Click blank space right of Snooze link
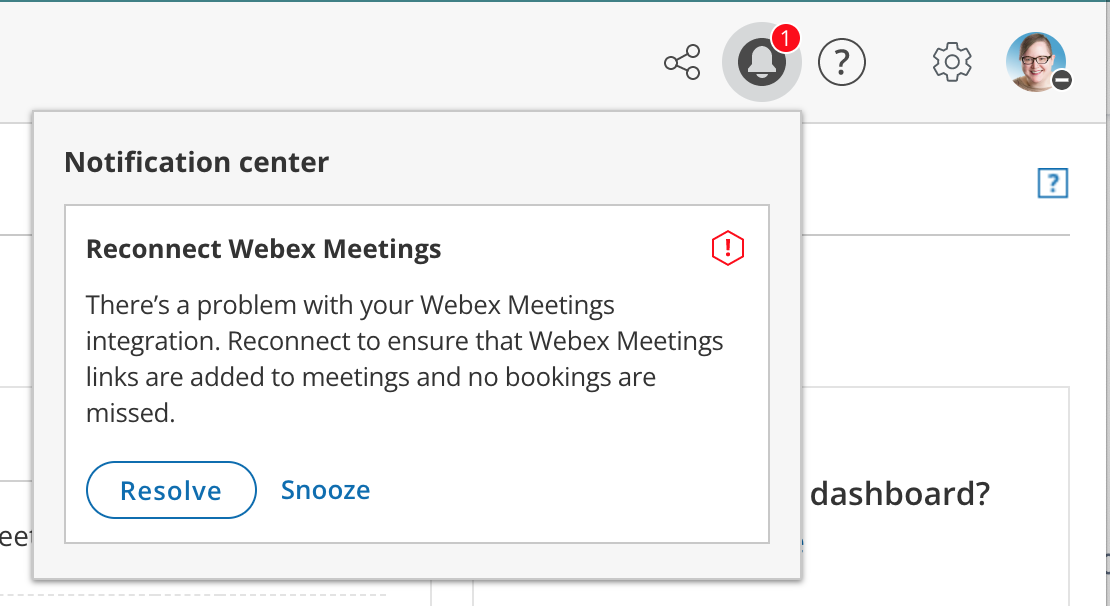 pyautogui.click(x=560, y=490)
